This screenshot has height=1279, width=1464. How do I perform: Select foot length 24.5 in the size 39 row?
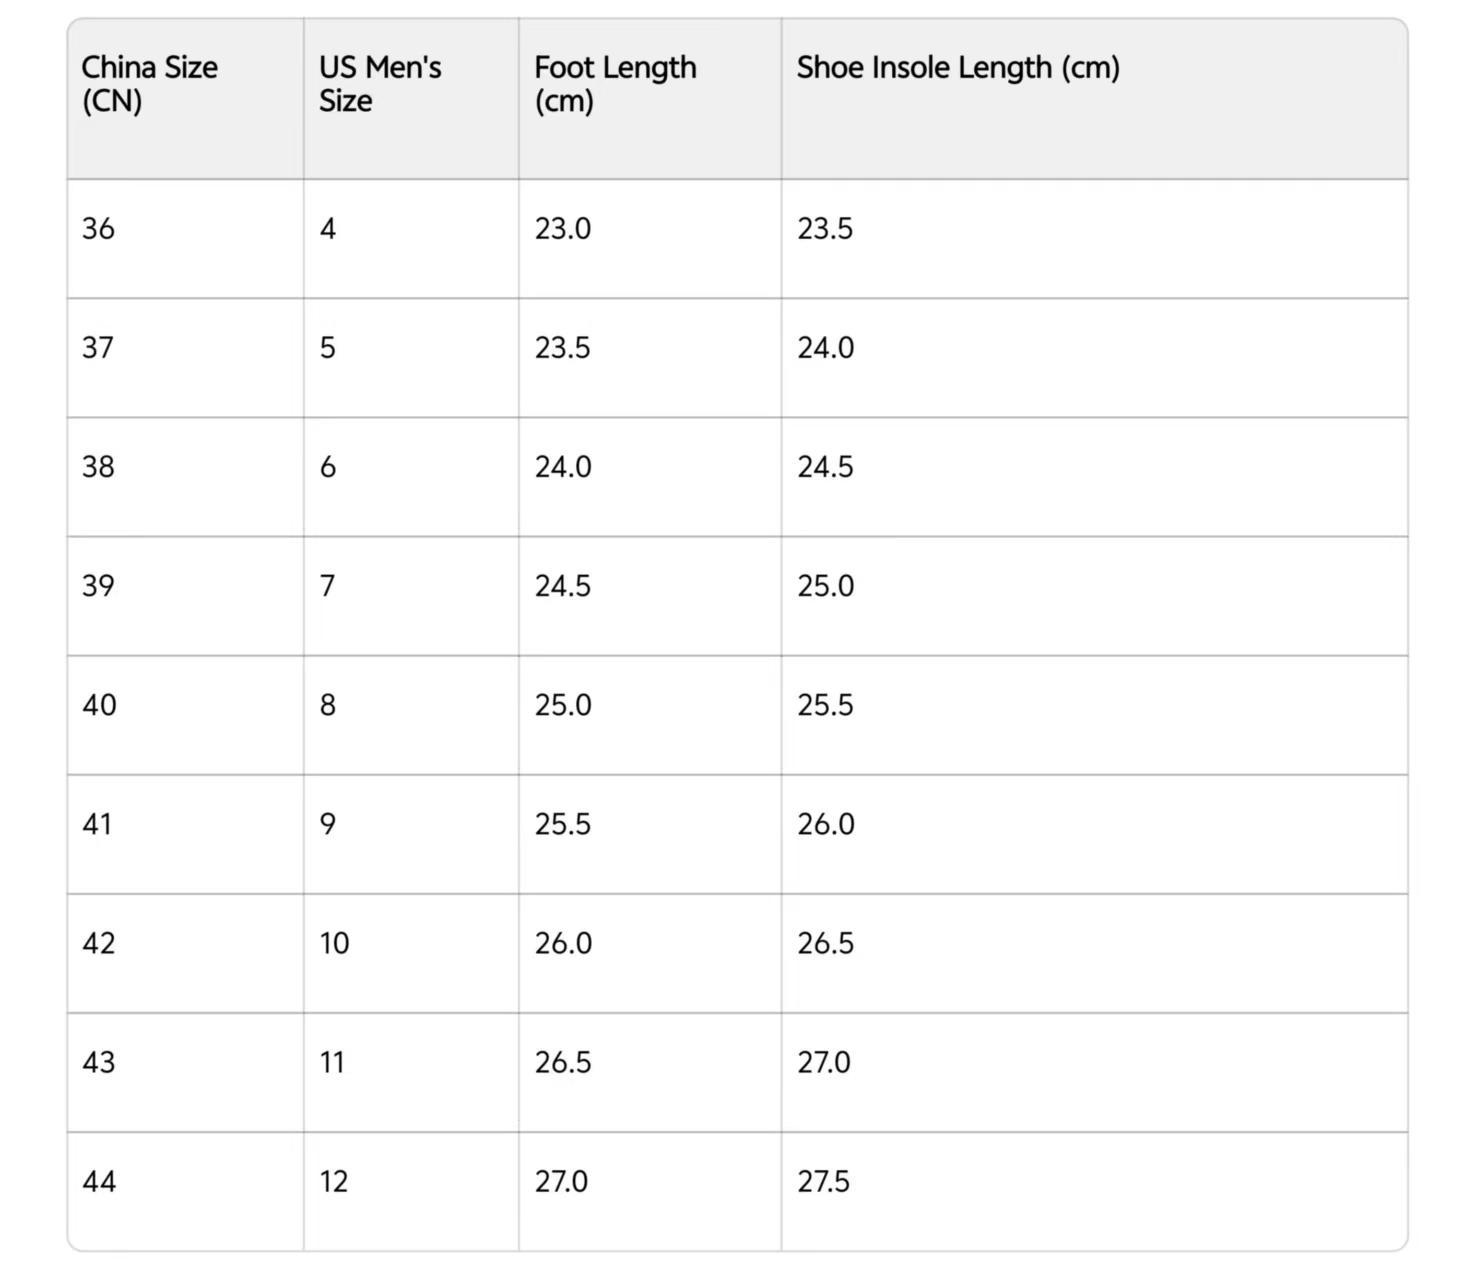click(x=562, y=586)
